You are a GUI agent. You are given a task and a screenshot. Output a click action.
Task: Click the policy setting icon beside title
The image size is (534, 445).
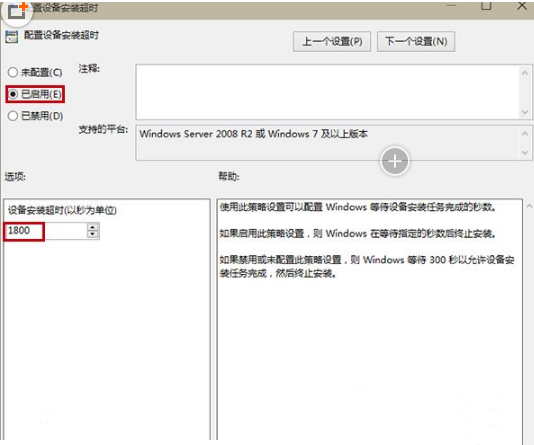pos(11,36)
